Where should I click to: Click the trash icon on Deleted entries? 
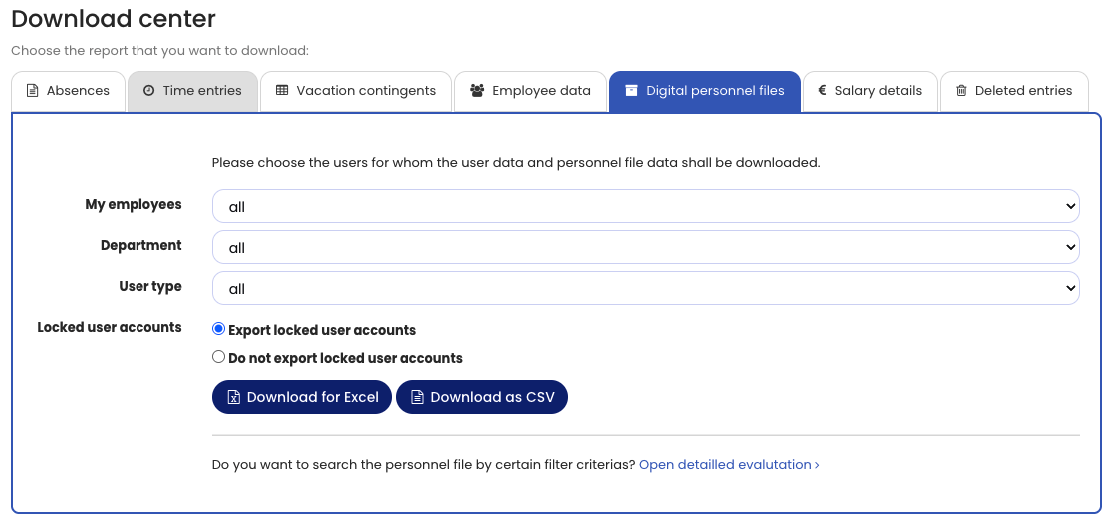[x=961, y=91]
